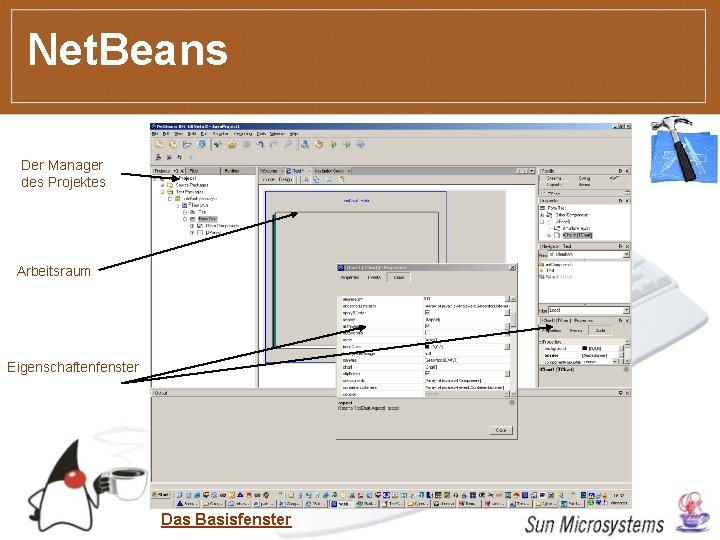Click scroll-down arrow of properties dialog list
This screenshot has height=540, width=720.
[513, 394]
